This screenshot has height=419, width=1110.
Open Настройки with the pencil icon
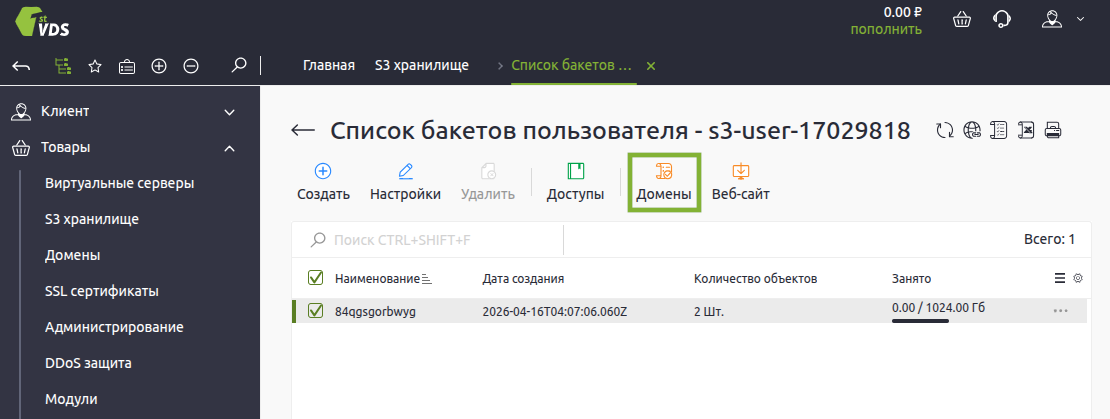pyautogui.click(x=405, y=171)
